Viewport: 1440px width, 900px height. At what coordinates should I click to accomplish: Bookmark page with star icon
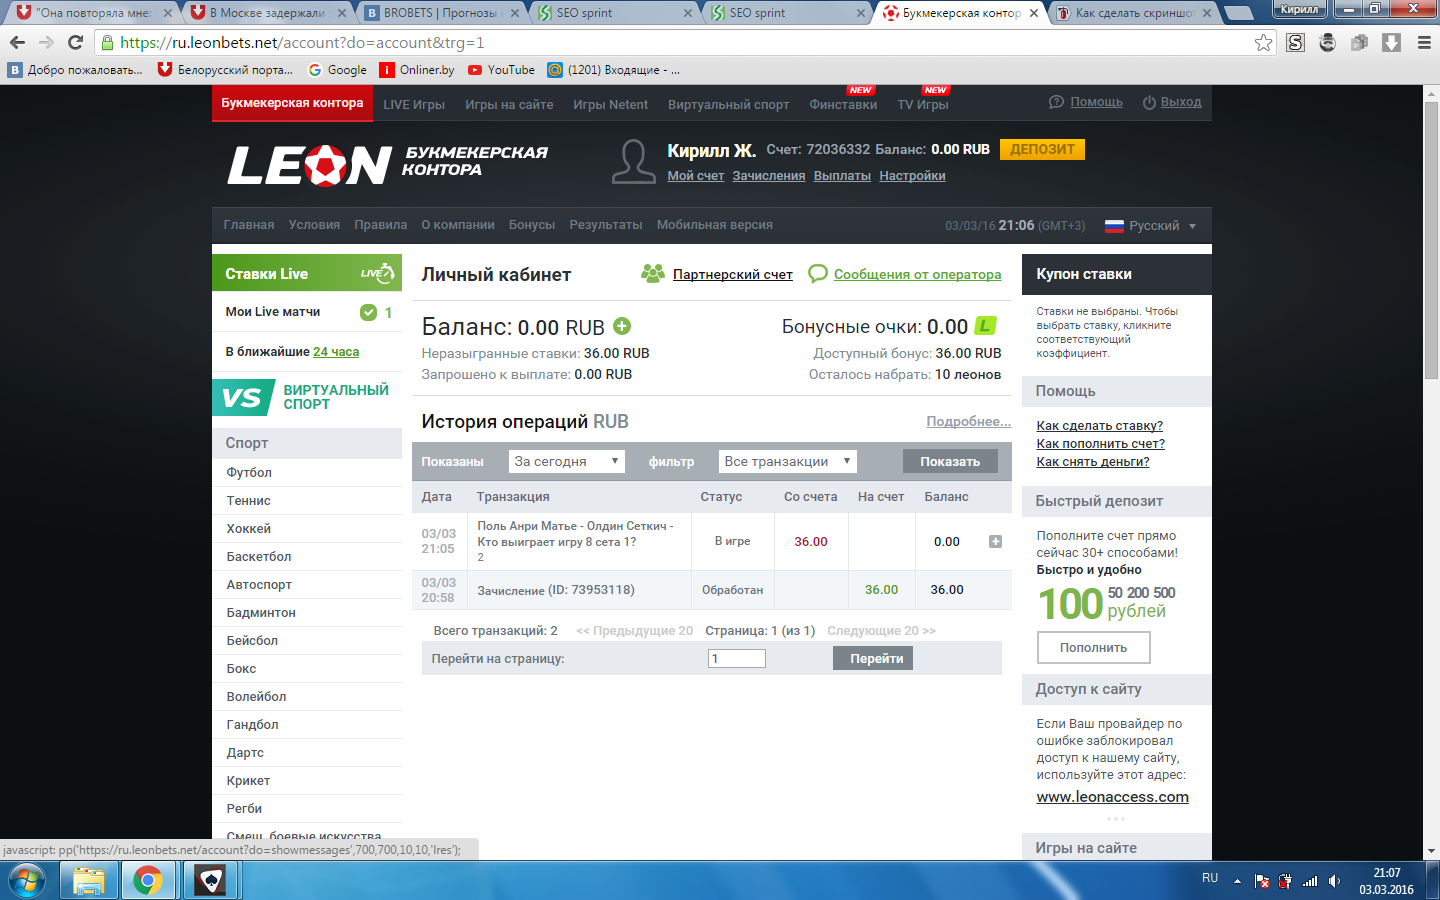click(1263, 42)
